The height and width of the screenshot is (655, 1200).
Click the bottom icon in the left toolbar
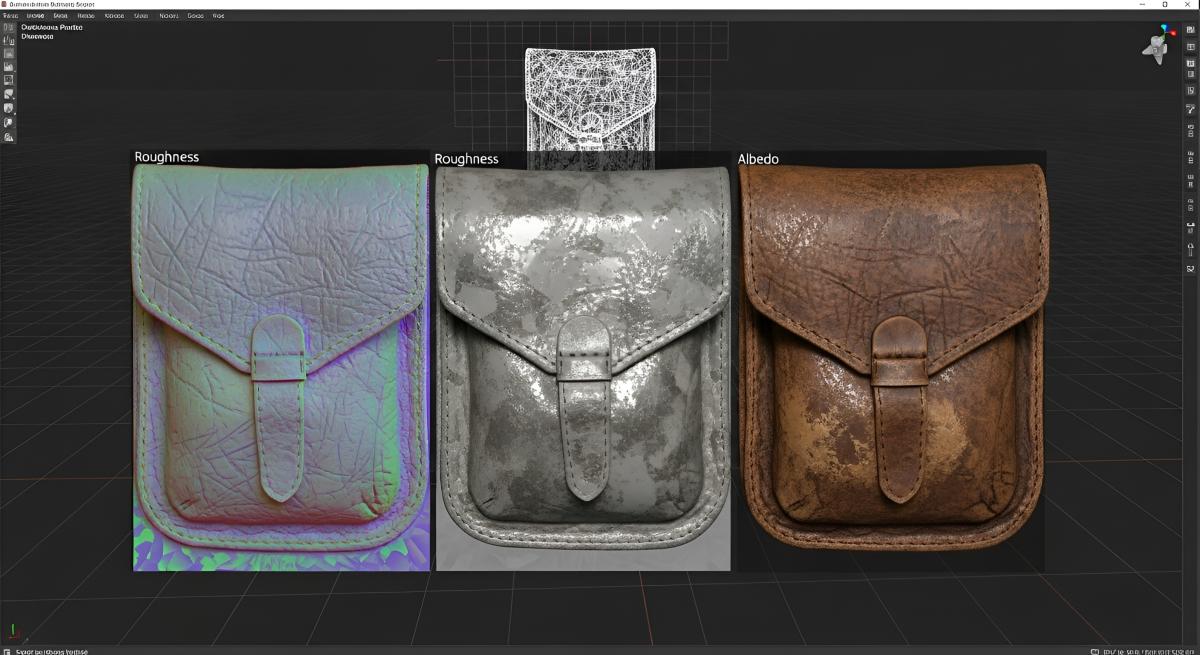[9, 136]
